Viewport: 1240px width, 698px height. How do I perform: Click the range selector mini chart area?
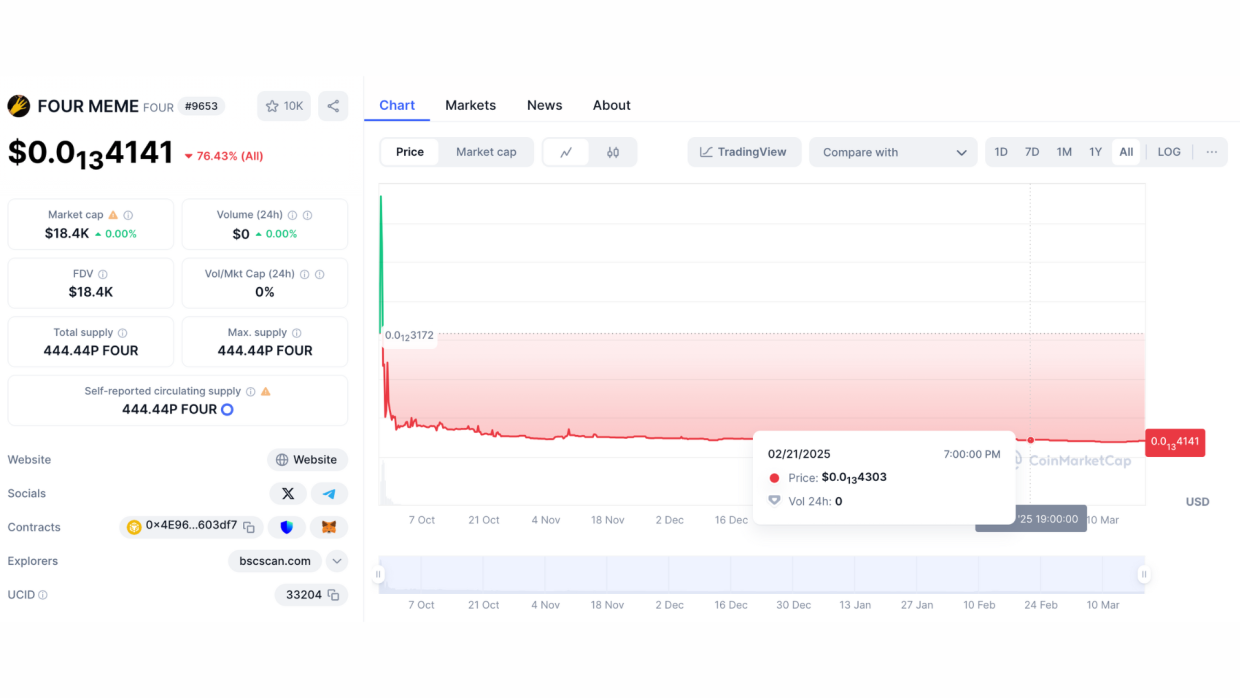coord(762,574)
